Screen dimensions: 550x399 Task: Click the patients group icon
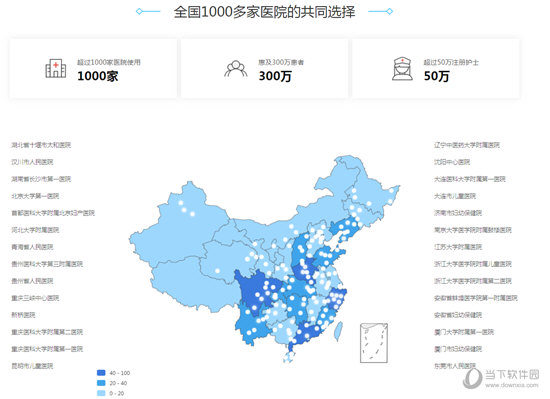click(x=236, y=69)
